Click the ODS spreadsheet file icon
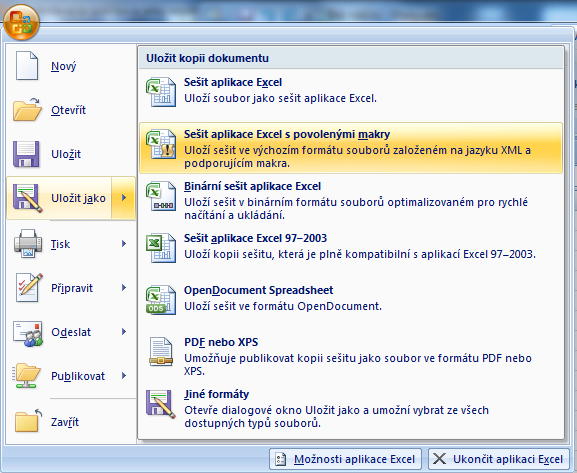The height and width of the screenshot is (473, 577). pyautogui.click(x=161, y=300)
